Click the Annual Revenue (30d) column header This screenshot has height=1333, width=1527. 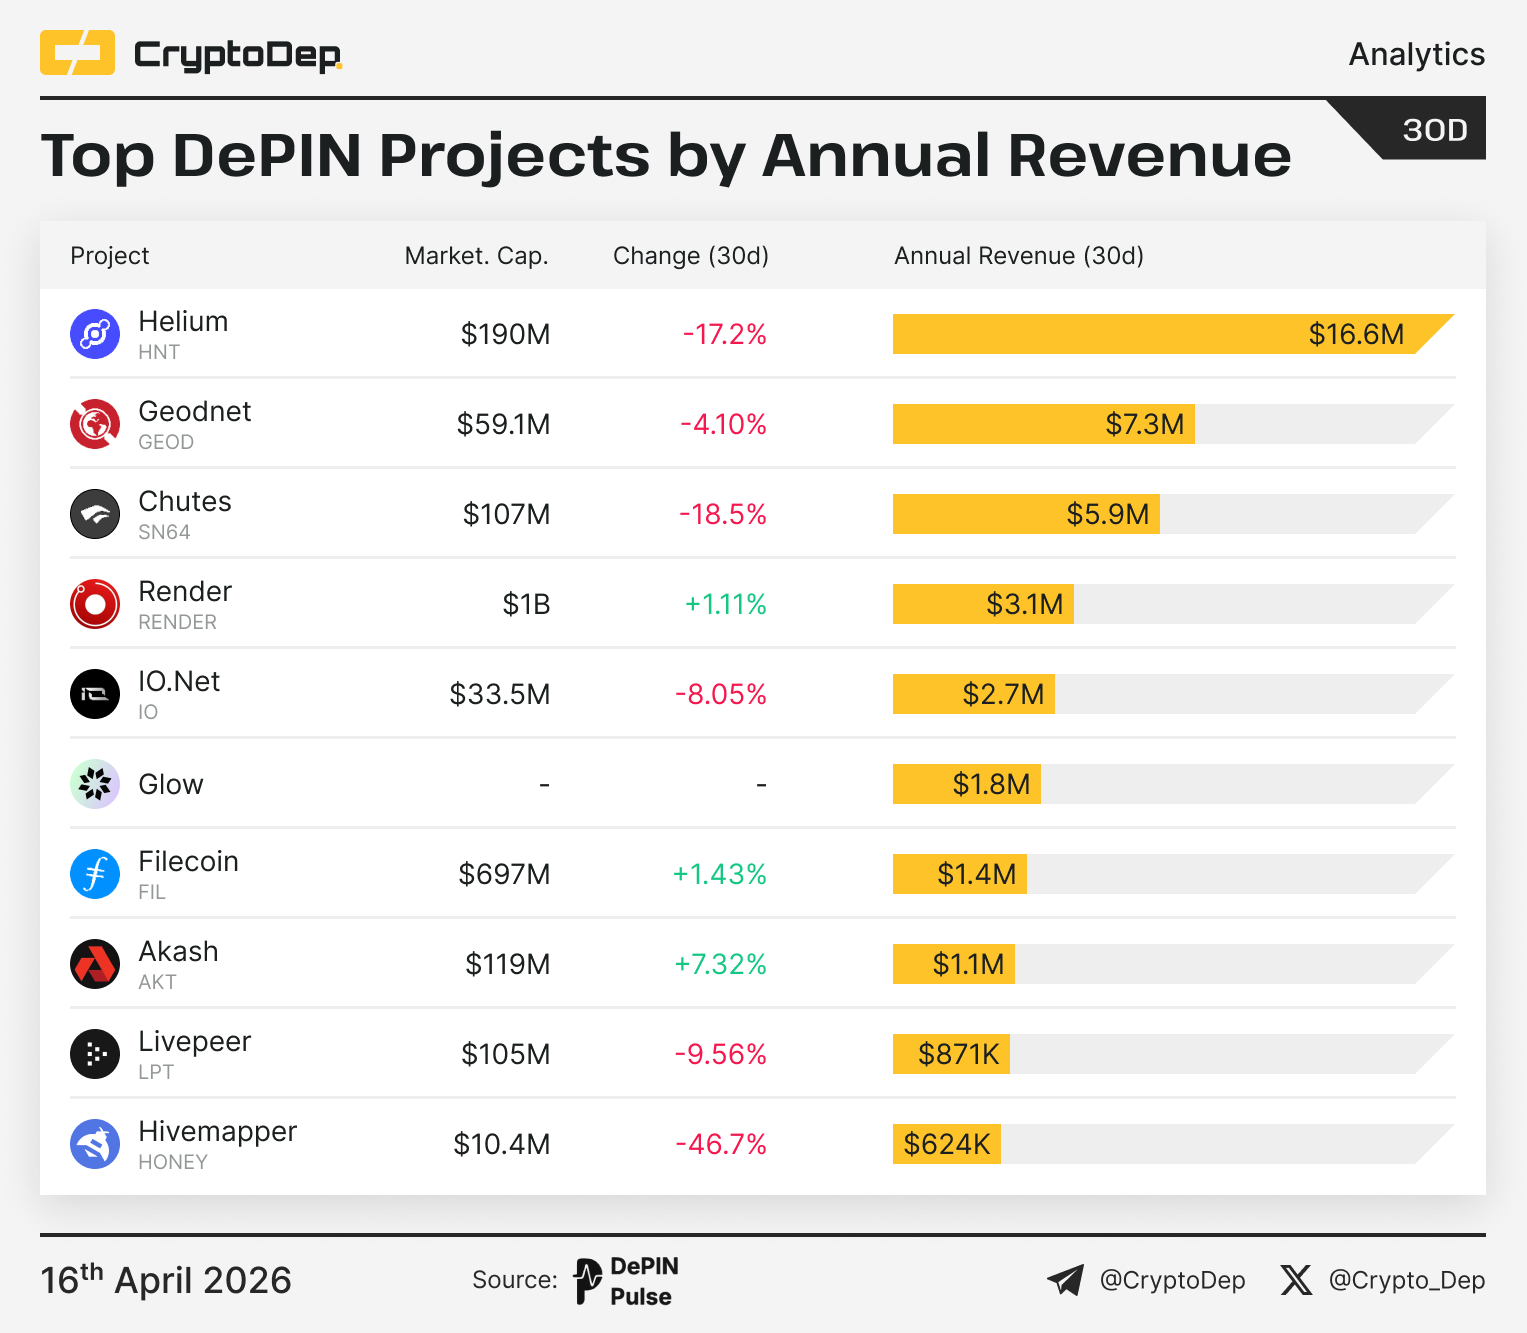pos(1018,256)
